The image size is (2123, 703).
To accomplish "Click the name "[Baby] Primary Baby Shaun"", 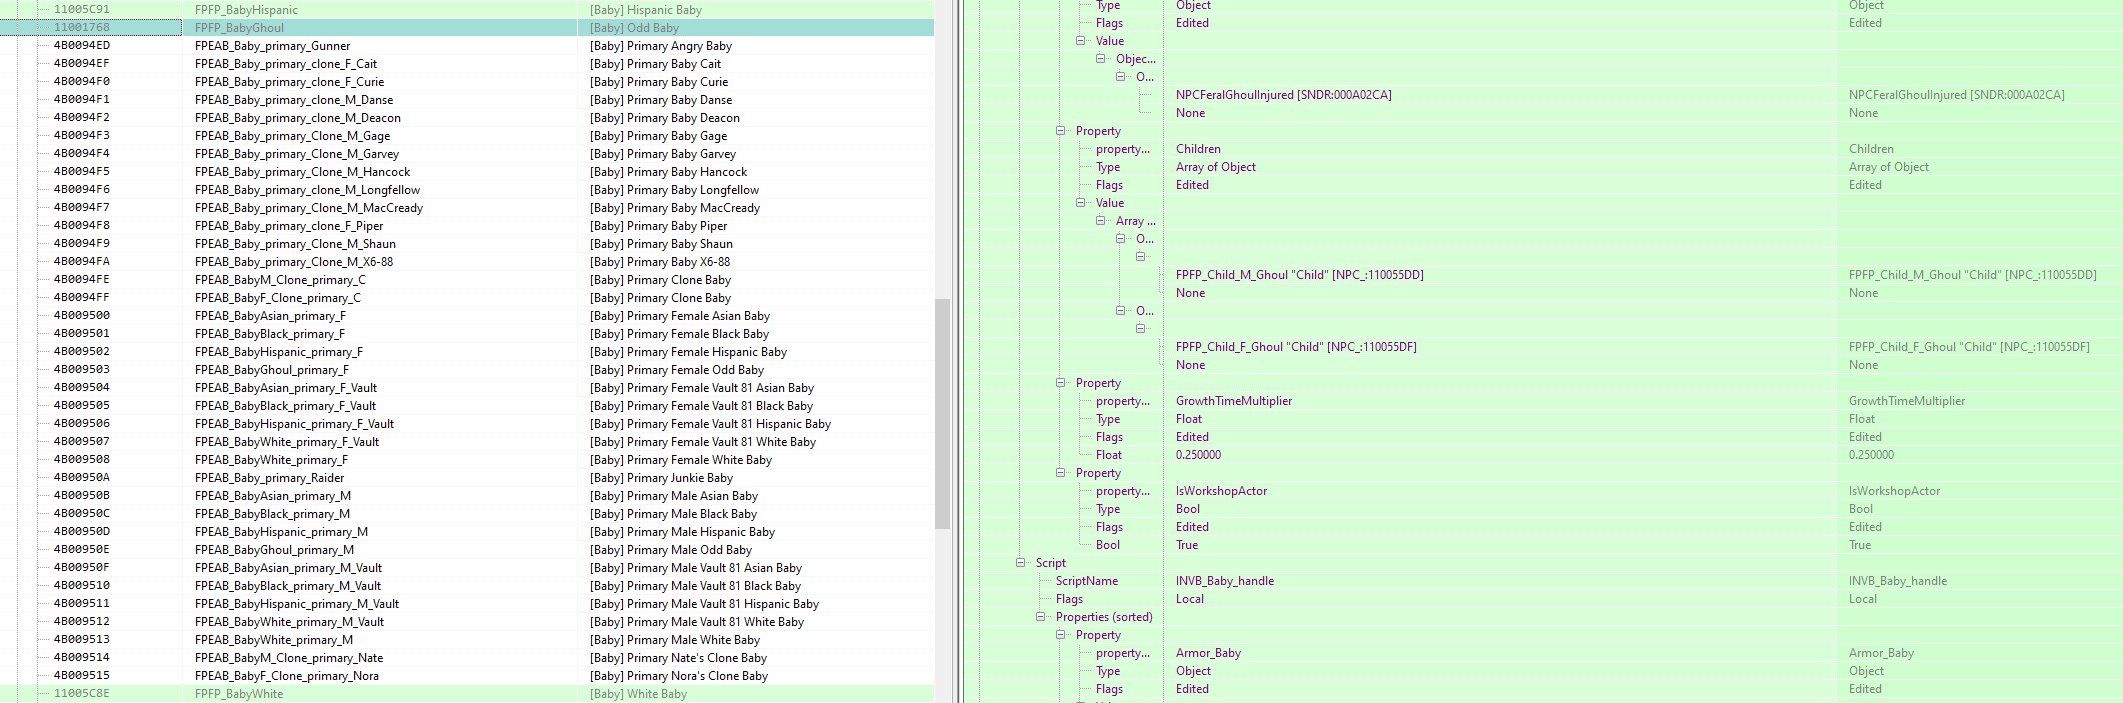I will [x=661, y=244].
